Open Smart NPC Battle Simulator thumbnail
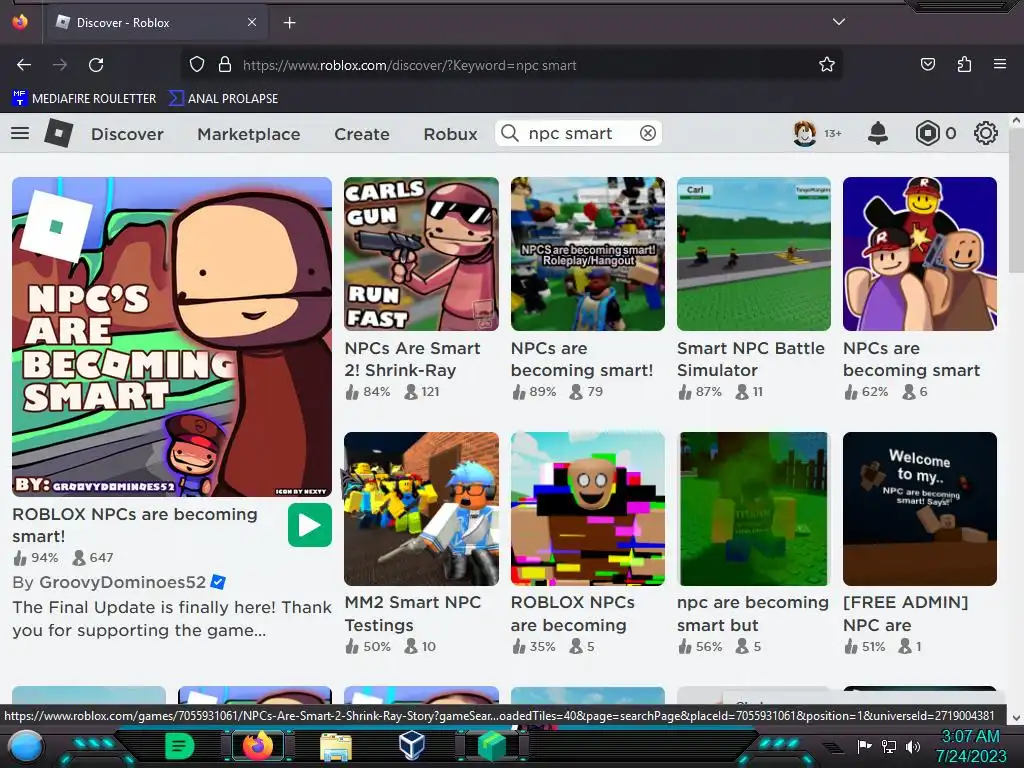The width and height of the screenshot is (1024, 768). (754, 254)
